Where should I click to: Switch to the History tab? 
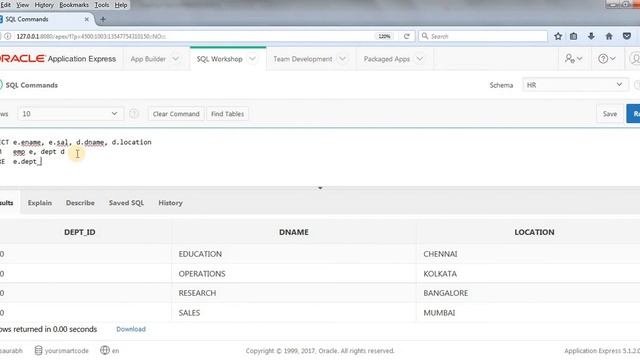coord(170,203)
